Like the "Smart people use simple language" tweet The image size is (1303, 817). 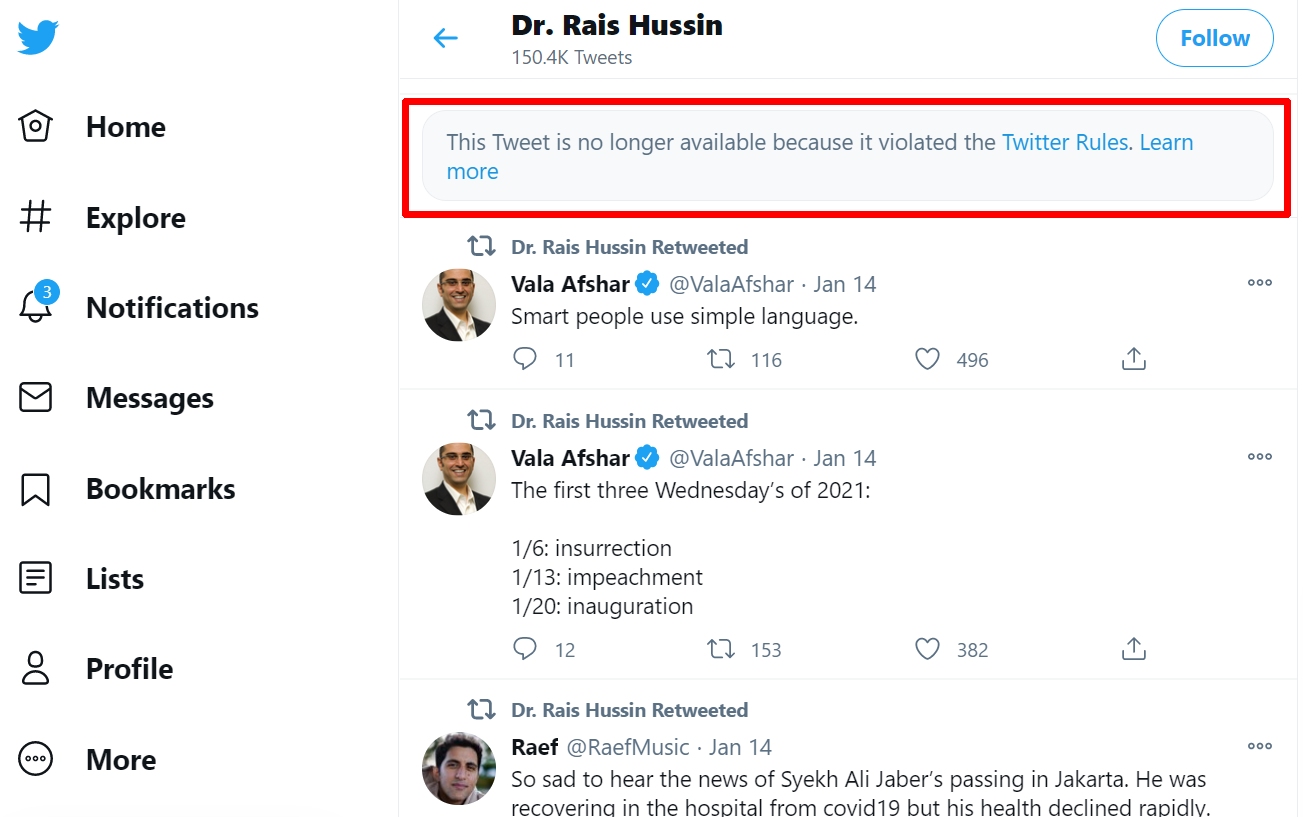tap(928, 359)
